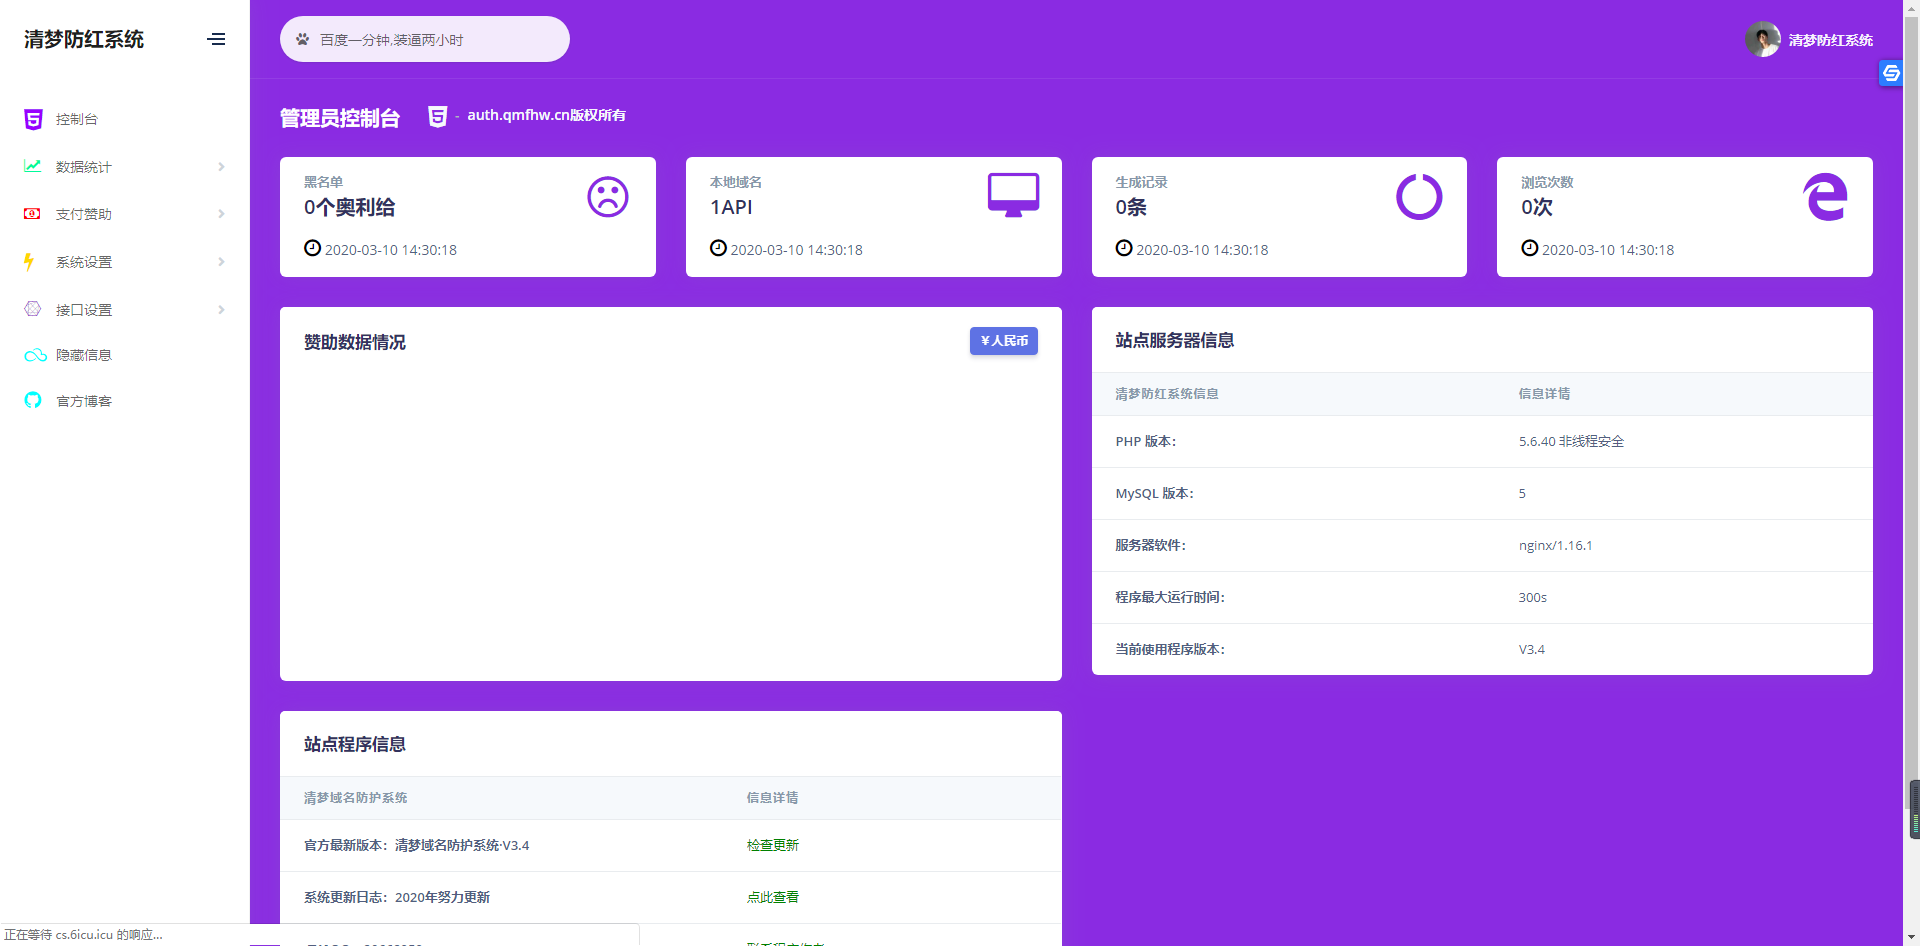Click the 检查更新 link
The image size is (1920, 946).
[772, 845]
